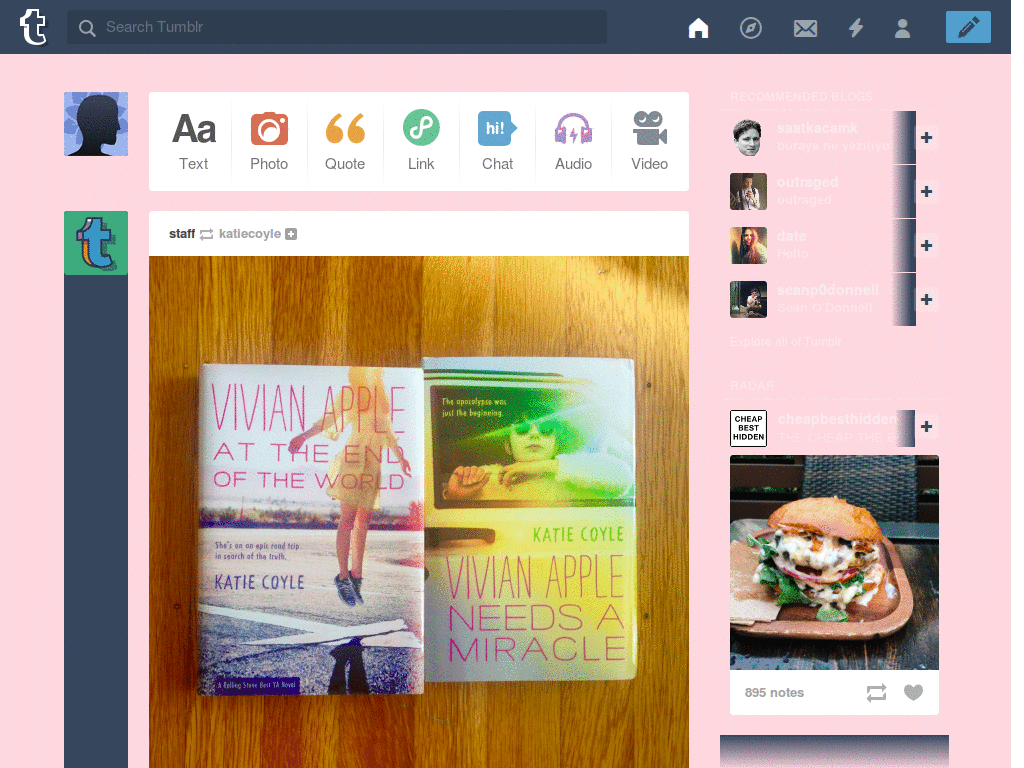Open the Explore compass icon

pos(750,28)
